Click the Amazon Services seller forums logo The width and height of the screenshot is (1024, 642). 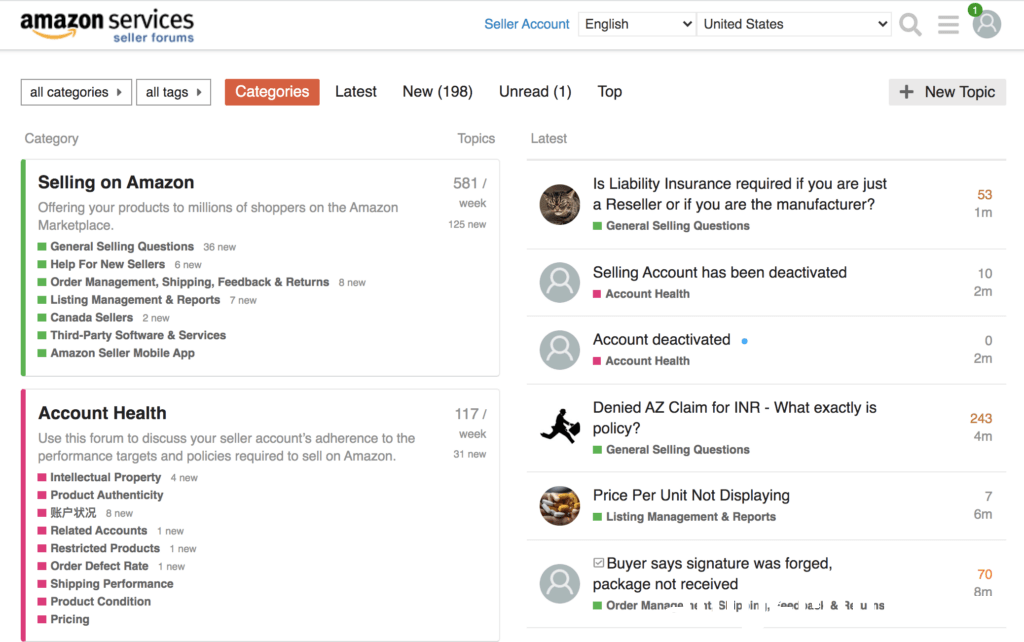coord(107,26)
